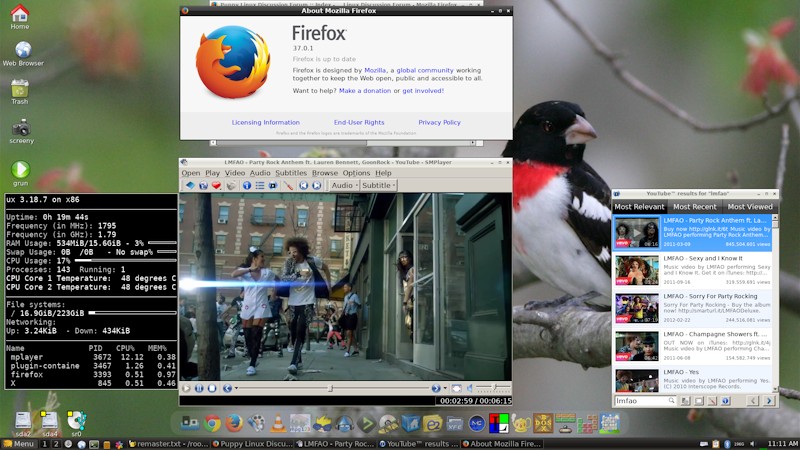The image size is (800, 450).
Task: Go to previous results page in YouTube browser
Action: coord(753,401)
